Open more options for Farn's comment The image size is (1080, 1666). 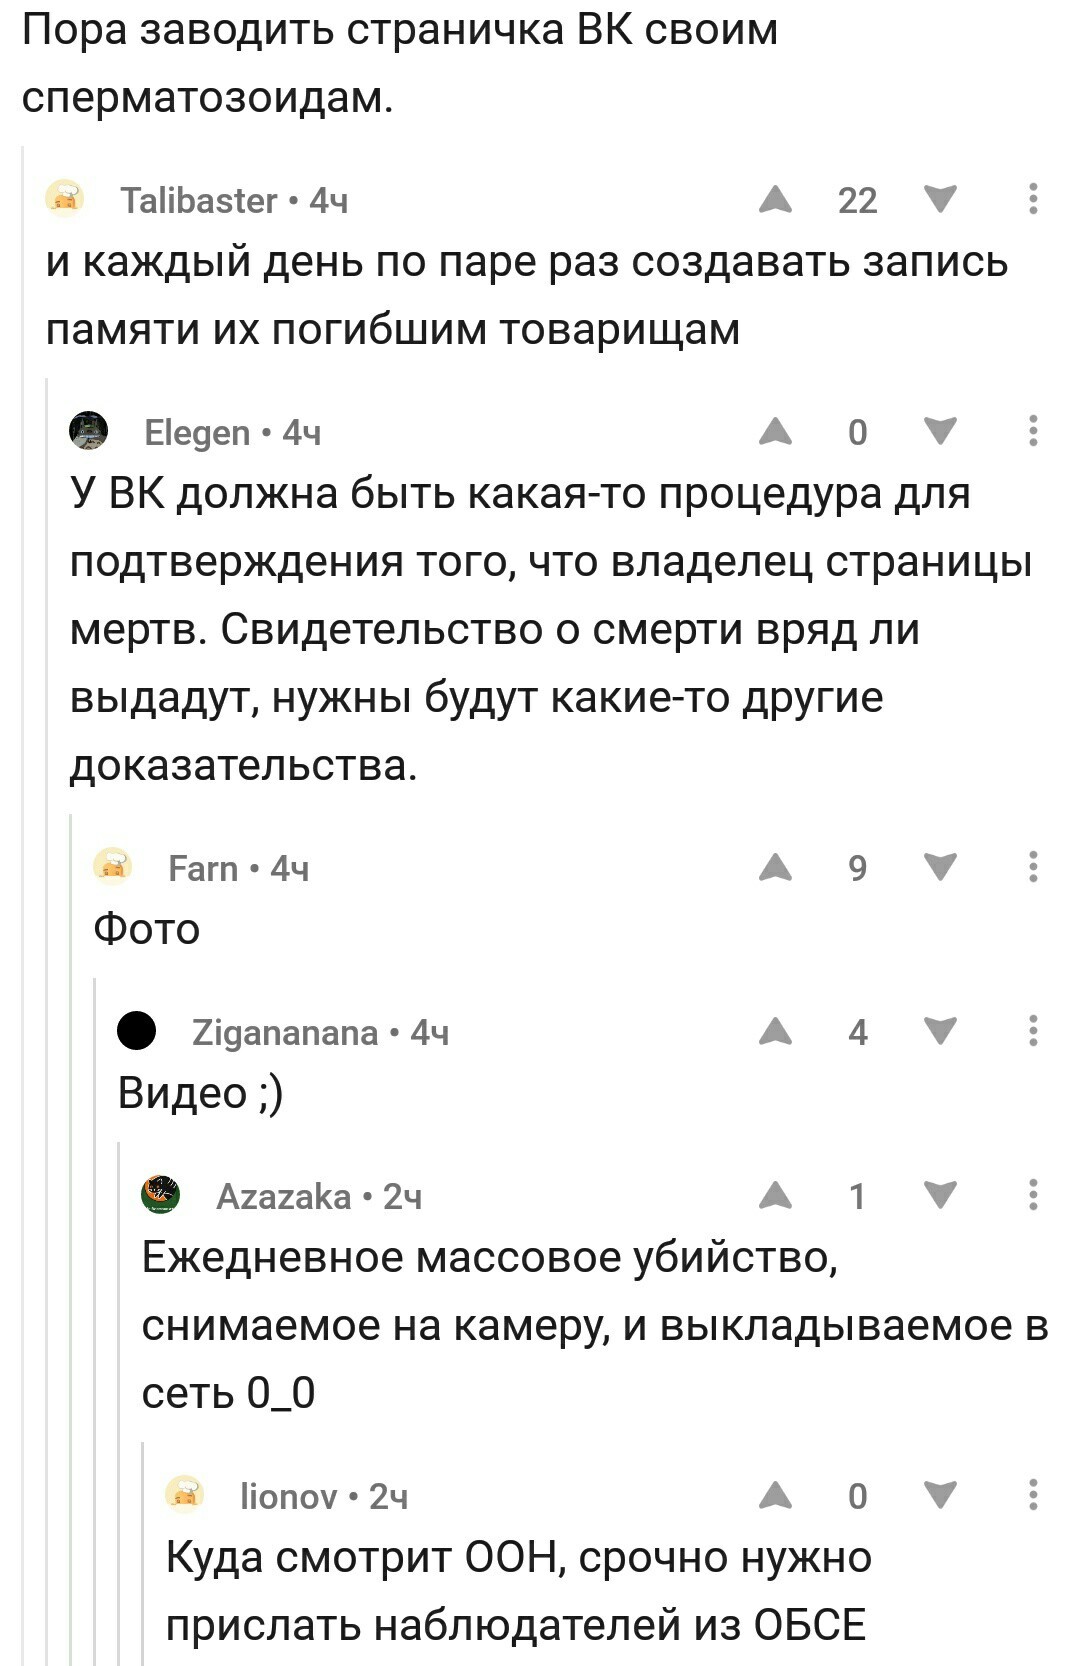click(x=1033, y=867)
